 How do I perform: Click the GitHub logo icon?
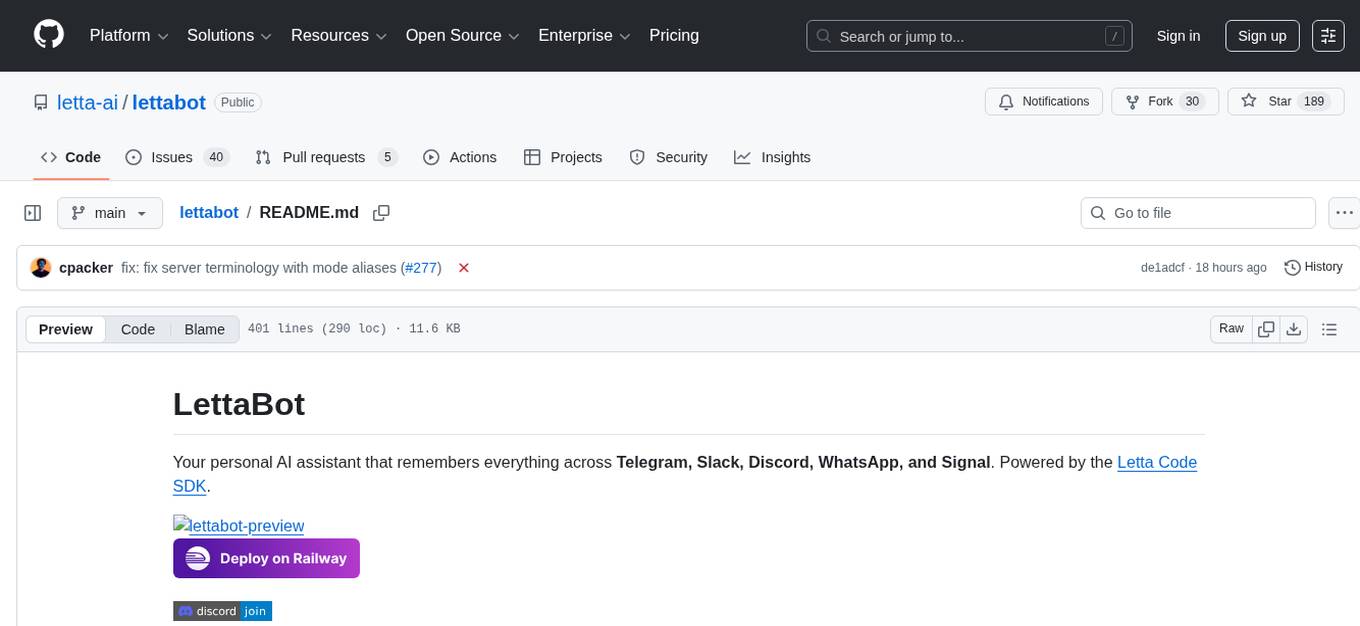[48, 35]
